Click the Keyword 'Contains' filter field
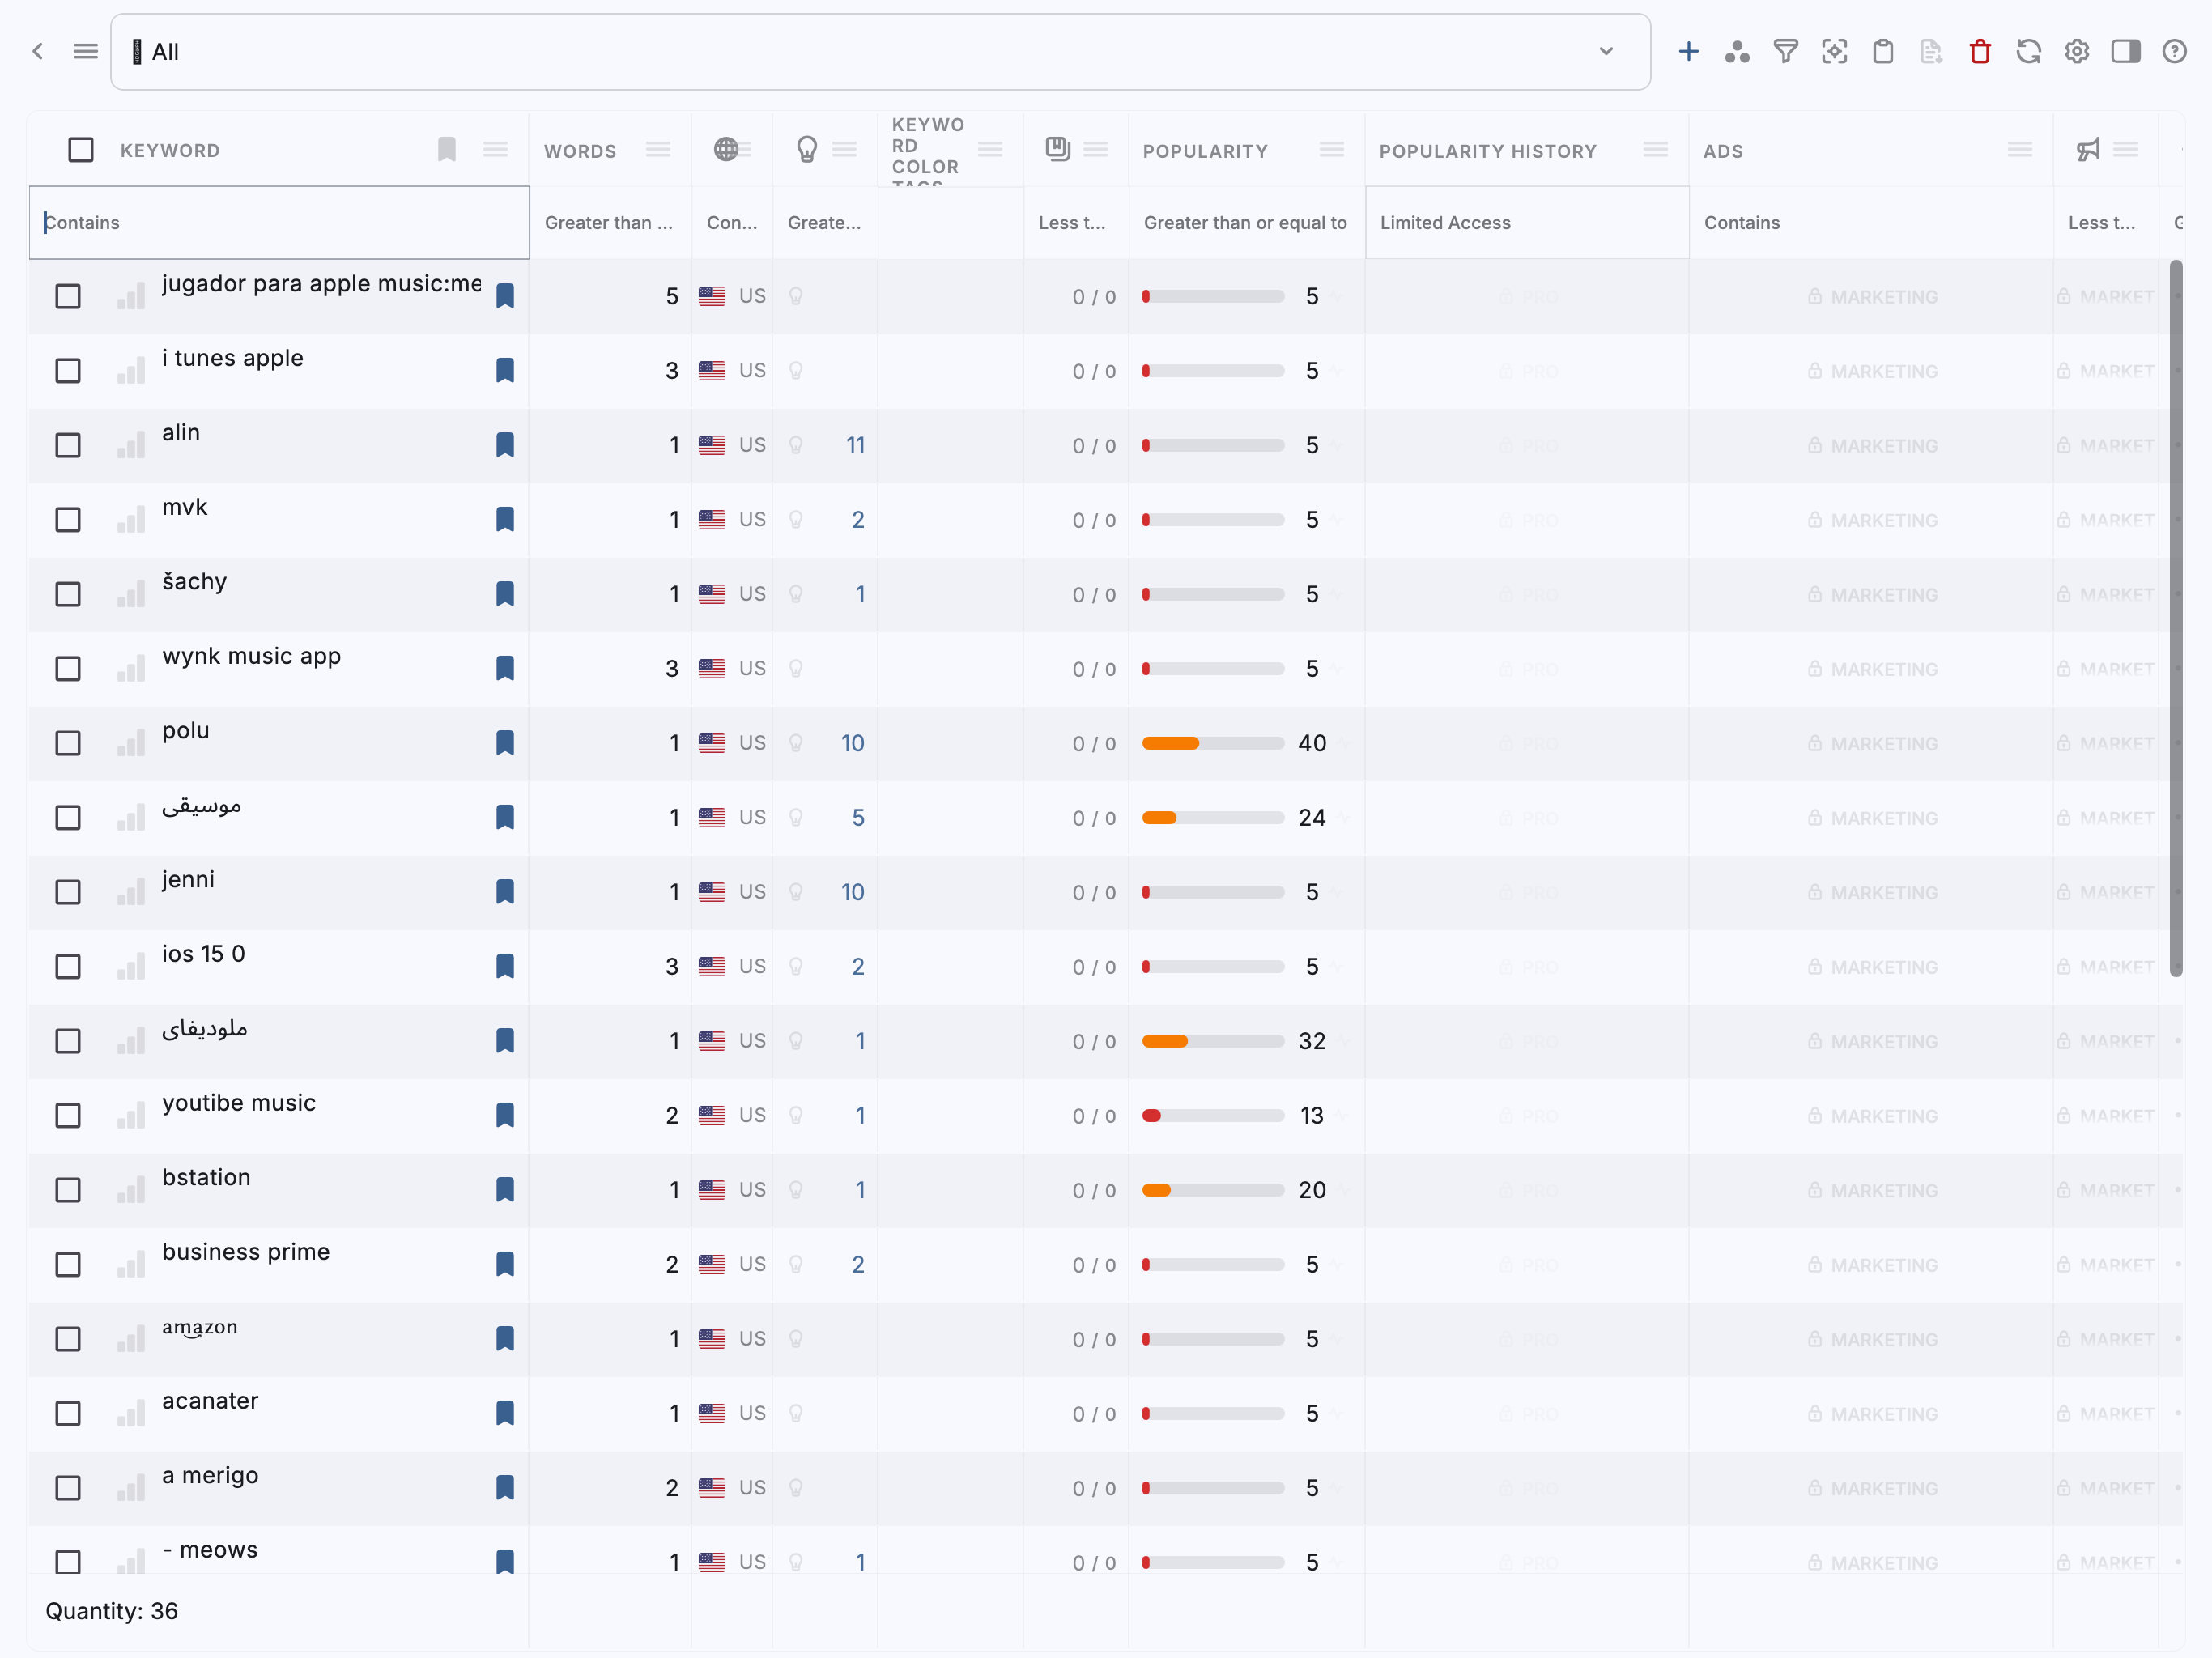Screen dimensions: 2212x1658 click(280, 223)
